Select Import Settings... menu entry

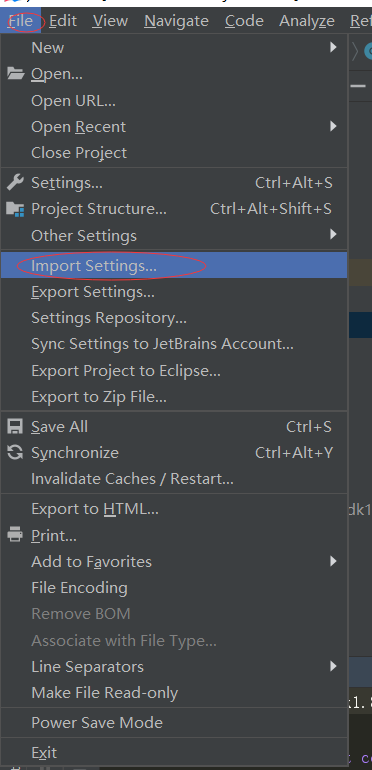pos(174,265)
